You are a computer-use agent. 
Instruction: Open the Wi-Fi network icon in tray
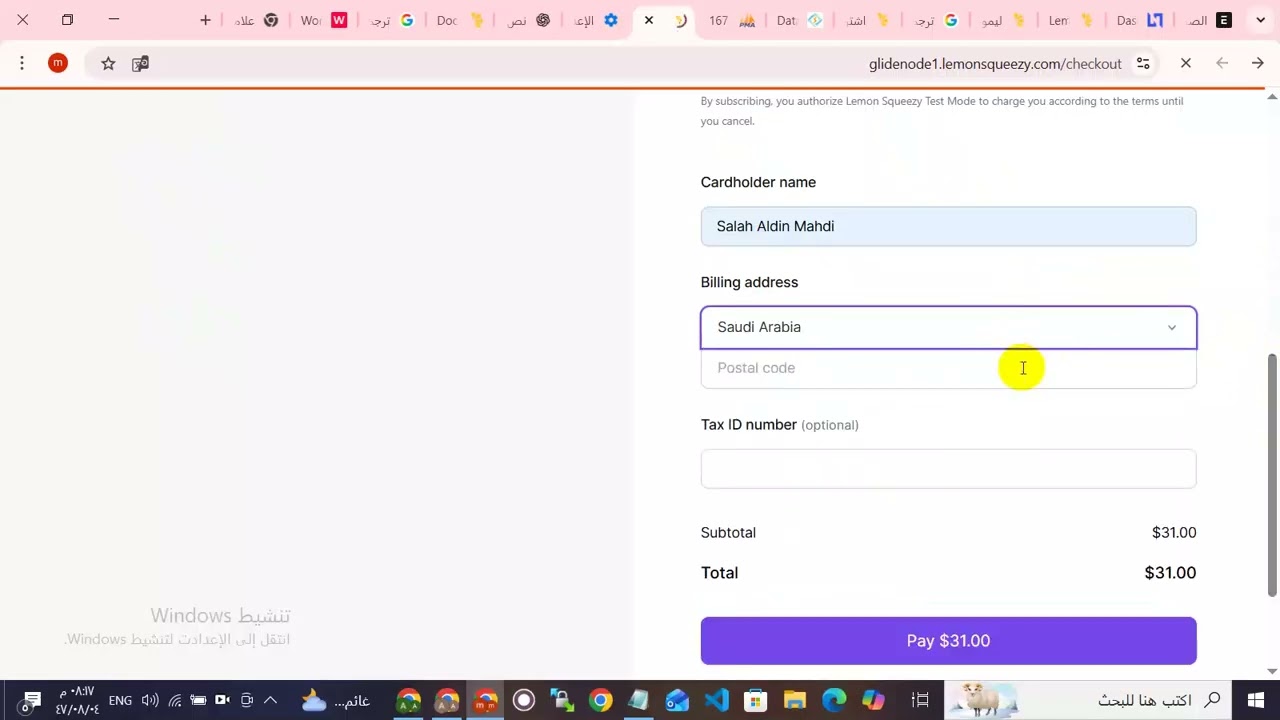(x=175, y=700)
